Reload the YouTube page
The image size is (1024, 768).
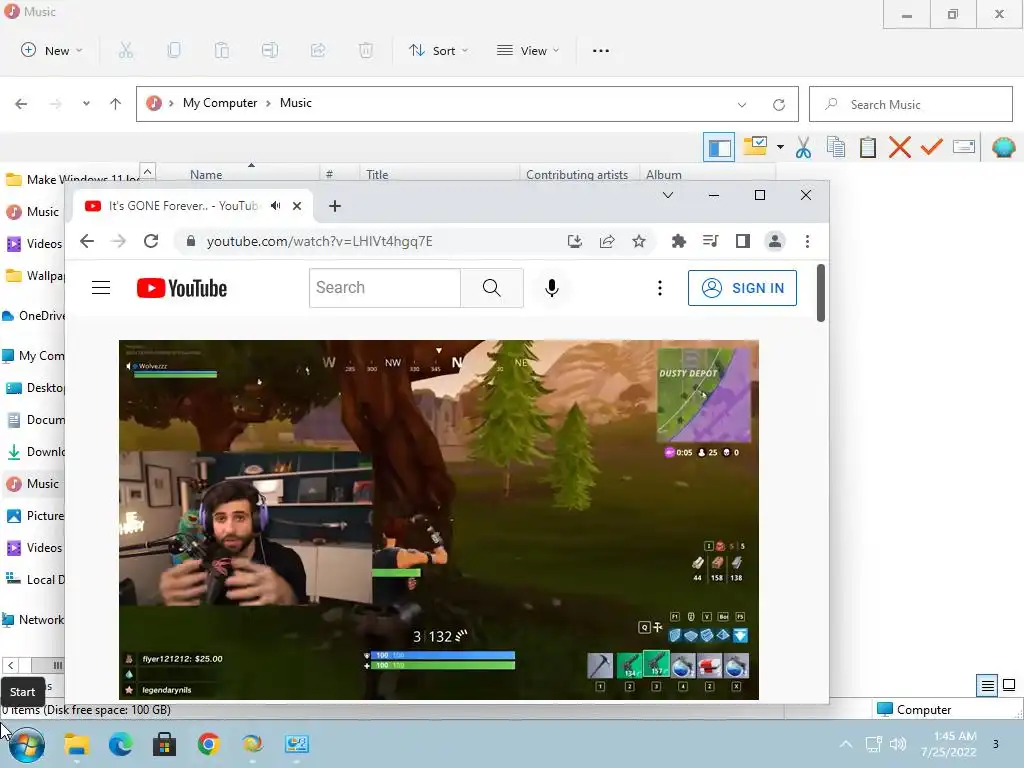(151, 241)
